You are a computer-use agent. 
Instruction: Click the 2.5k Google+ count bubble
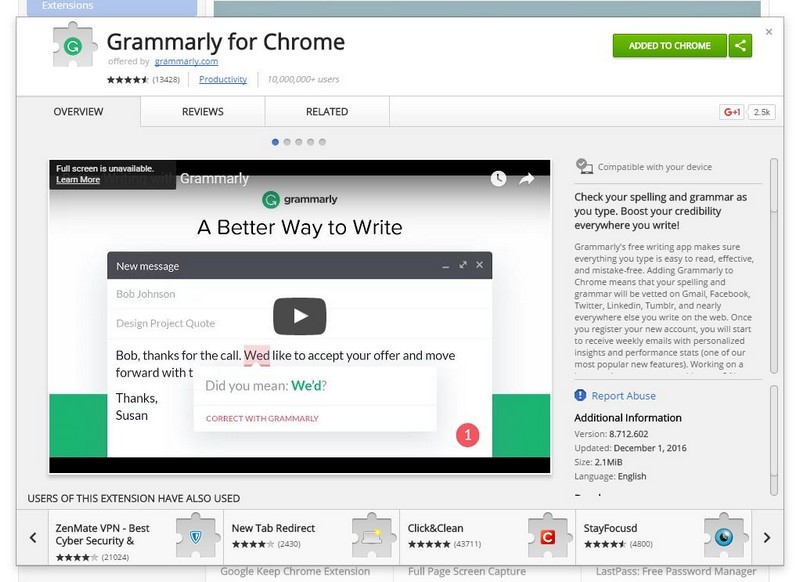762,112
